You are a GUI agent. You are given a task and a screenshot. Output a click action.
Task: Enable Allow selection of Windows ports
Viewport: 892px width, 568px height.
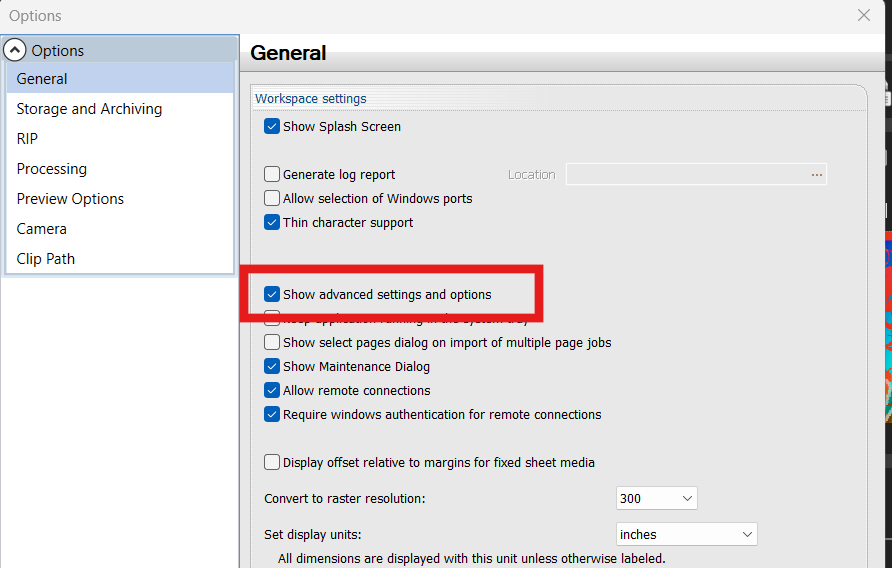coord(272,198)
